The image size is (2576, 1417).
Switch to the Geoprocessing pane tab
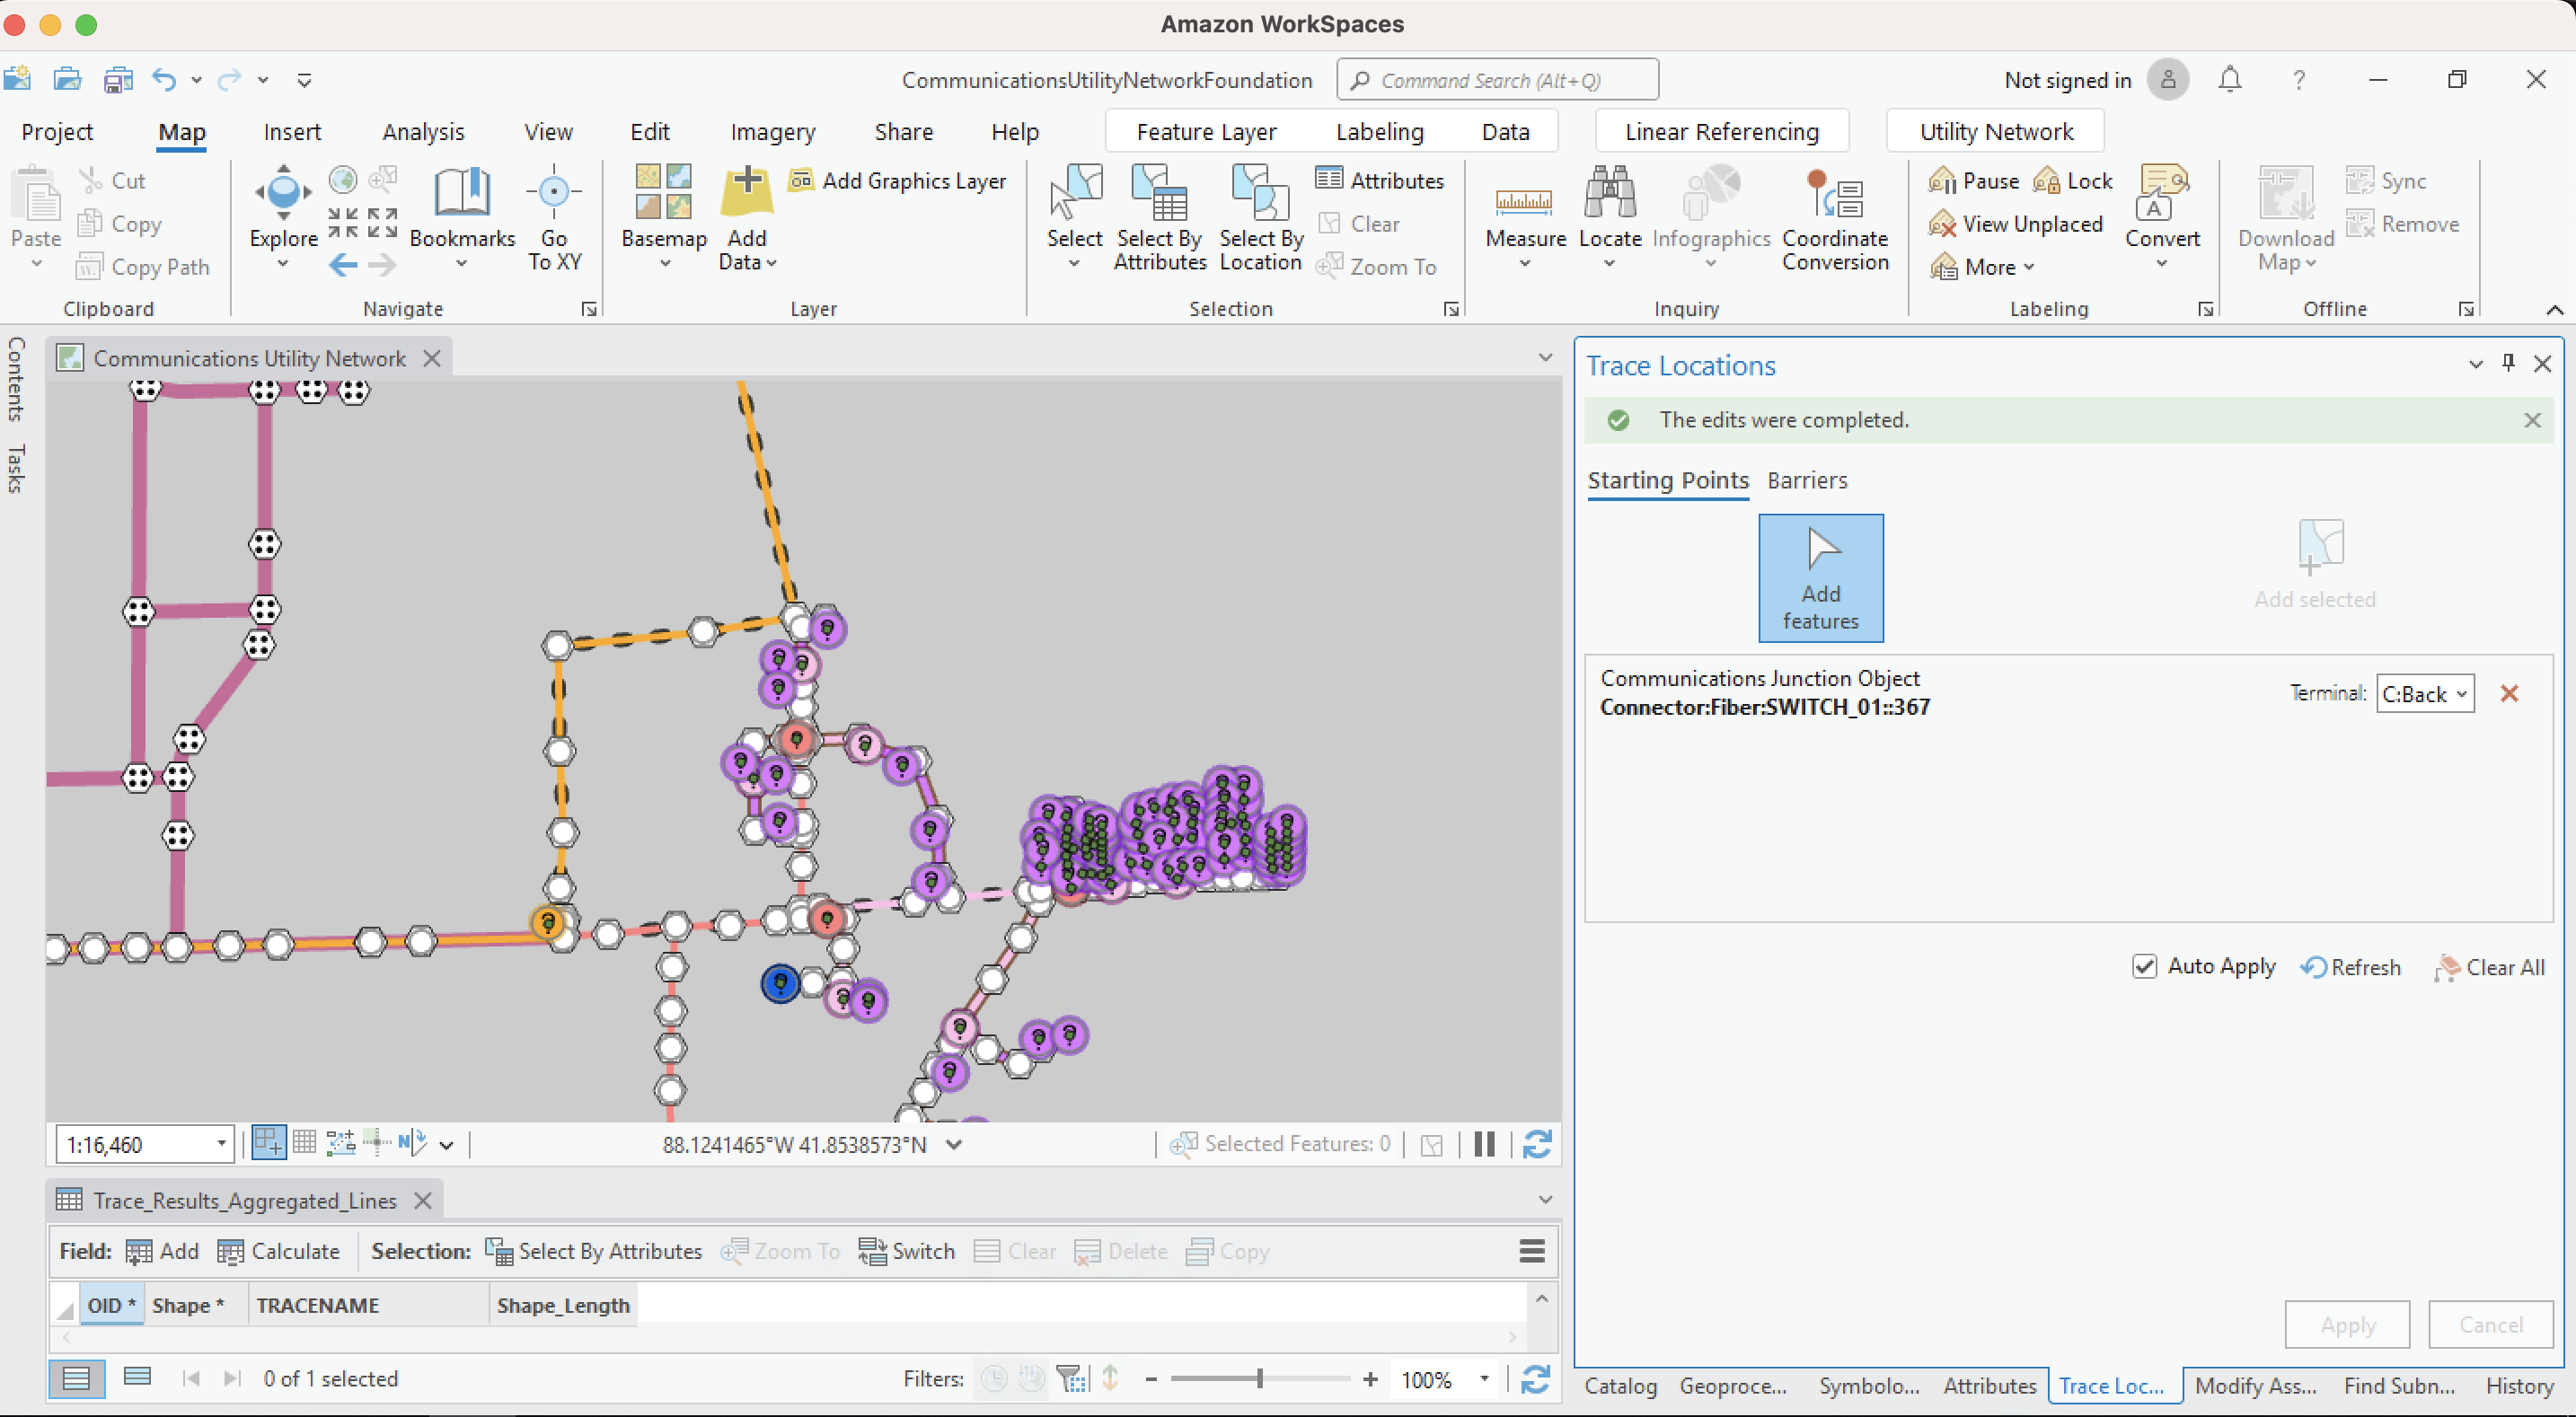coord(1733,1386)
